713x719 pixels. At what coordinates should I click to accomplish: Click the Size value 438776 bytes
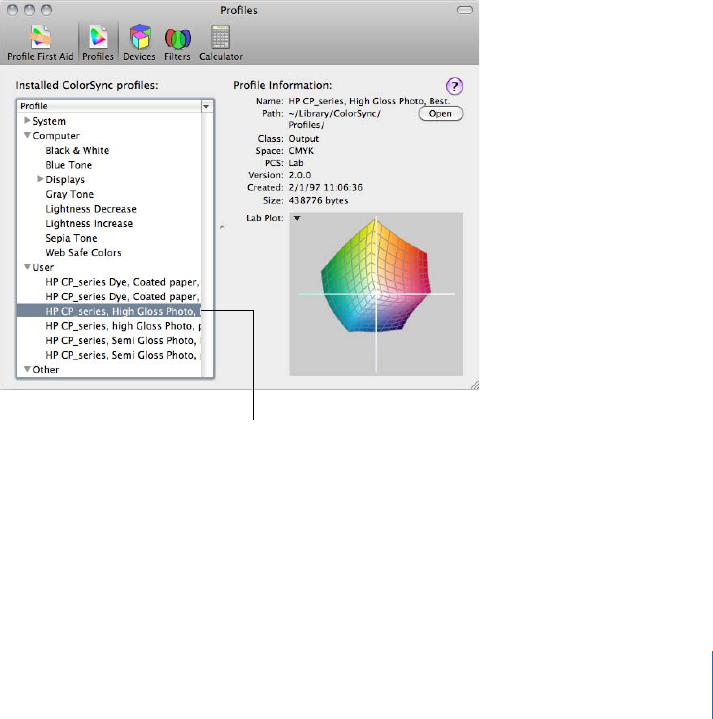point(318,200)
